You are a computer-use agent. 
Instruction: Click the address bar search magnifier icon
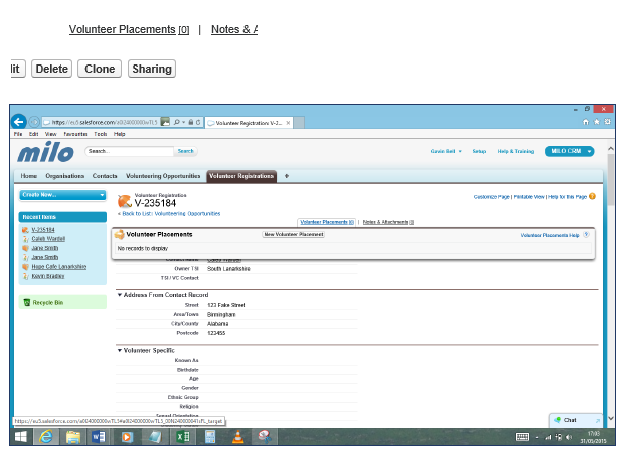pos(177,122)
